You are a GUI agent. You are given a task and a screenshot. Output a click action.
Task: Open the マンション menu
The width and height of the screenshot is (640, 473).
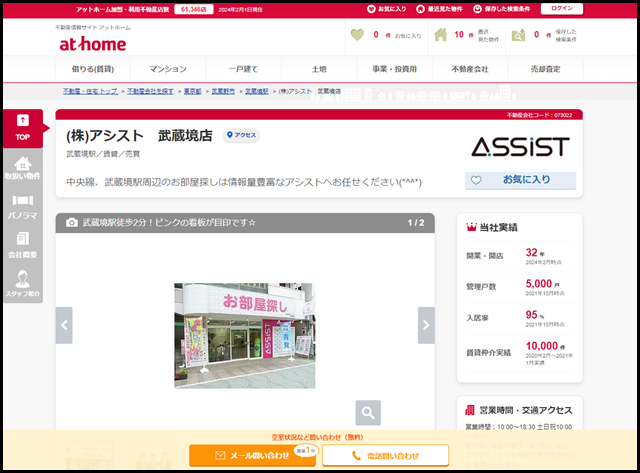(x=168, y=69)
